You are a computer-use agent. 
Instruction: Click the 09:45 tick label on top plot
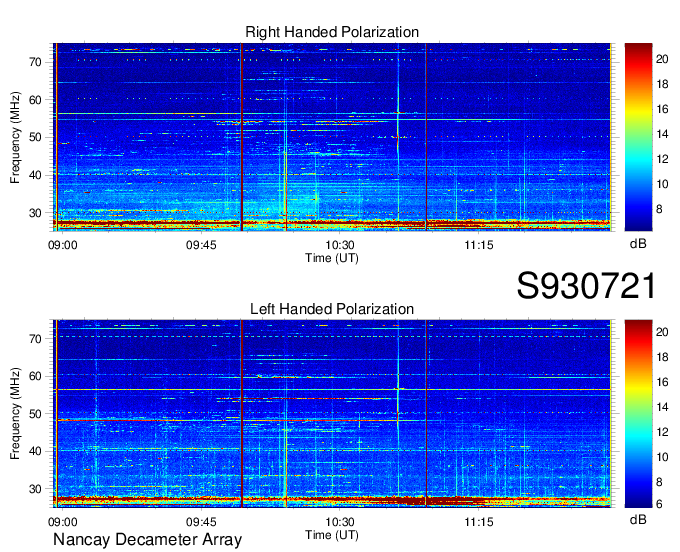201,245
